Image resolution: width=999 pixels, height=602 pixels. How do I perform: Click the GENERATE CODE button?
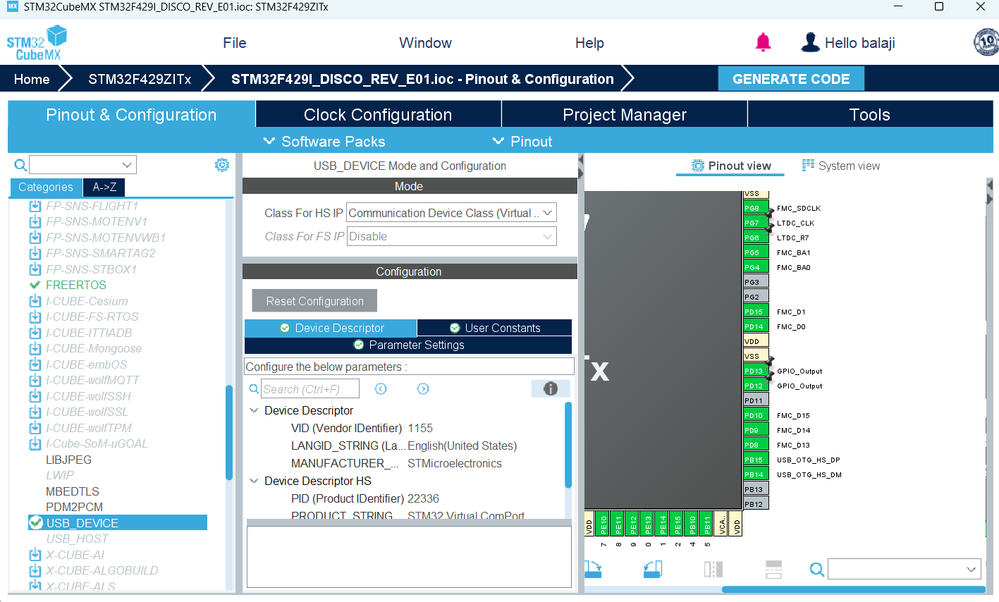pyautogui.click(x=791, y=79)
